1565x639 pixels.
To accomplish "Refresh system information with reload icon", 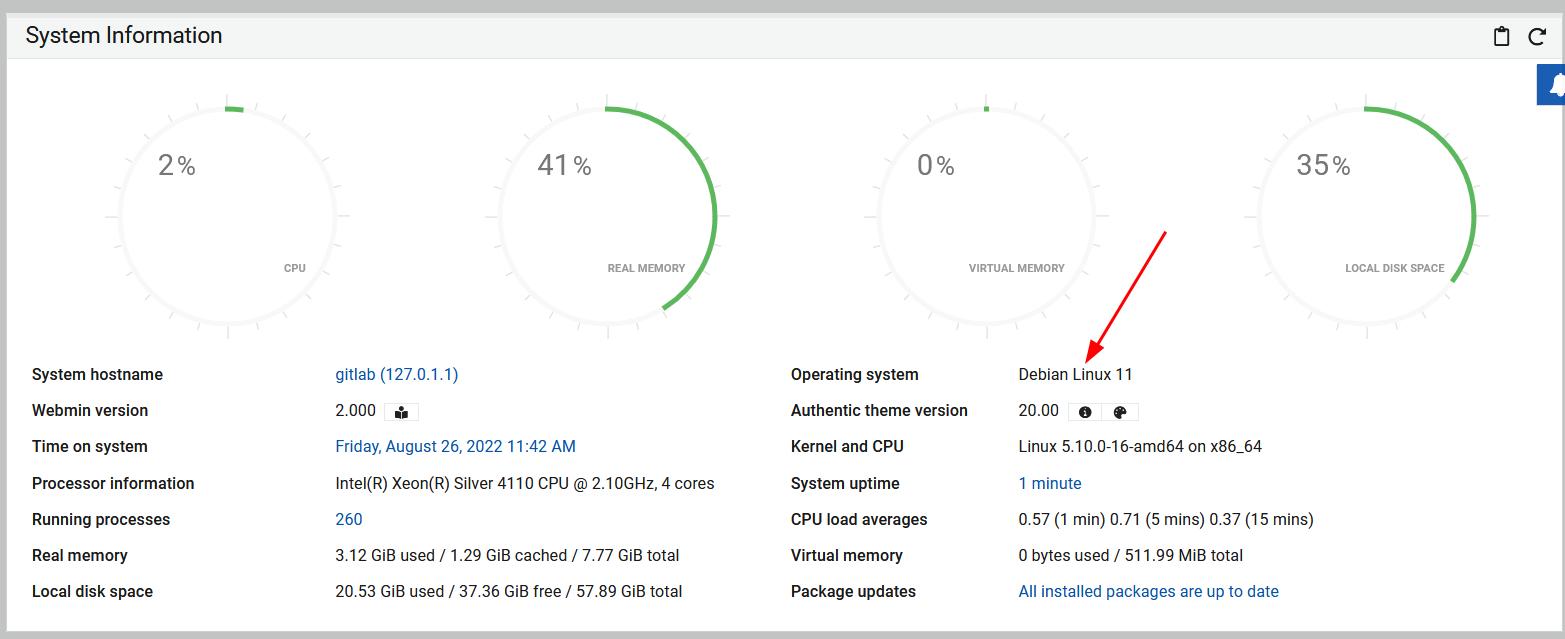I will (1537, 37).
